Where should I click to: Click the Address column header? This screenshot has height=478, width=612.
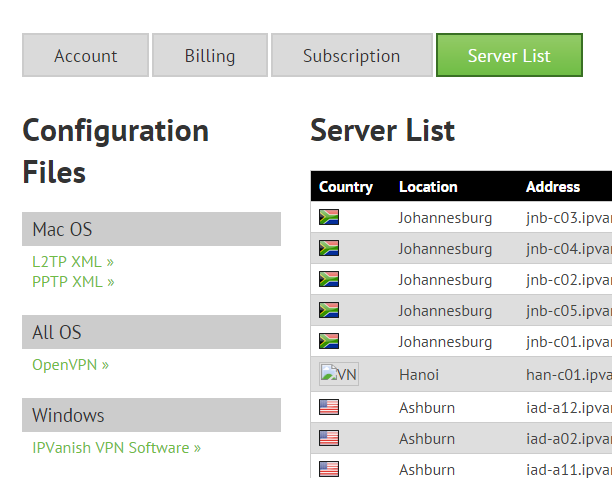(x=553, y=187)
